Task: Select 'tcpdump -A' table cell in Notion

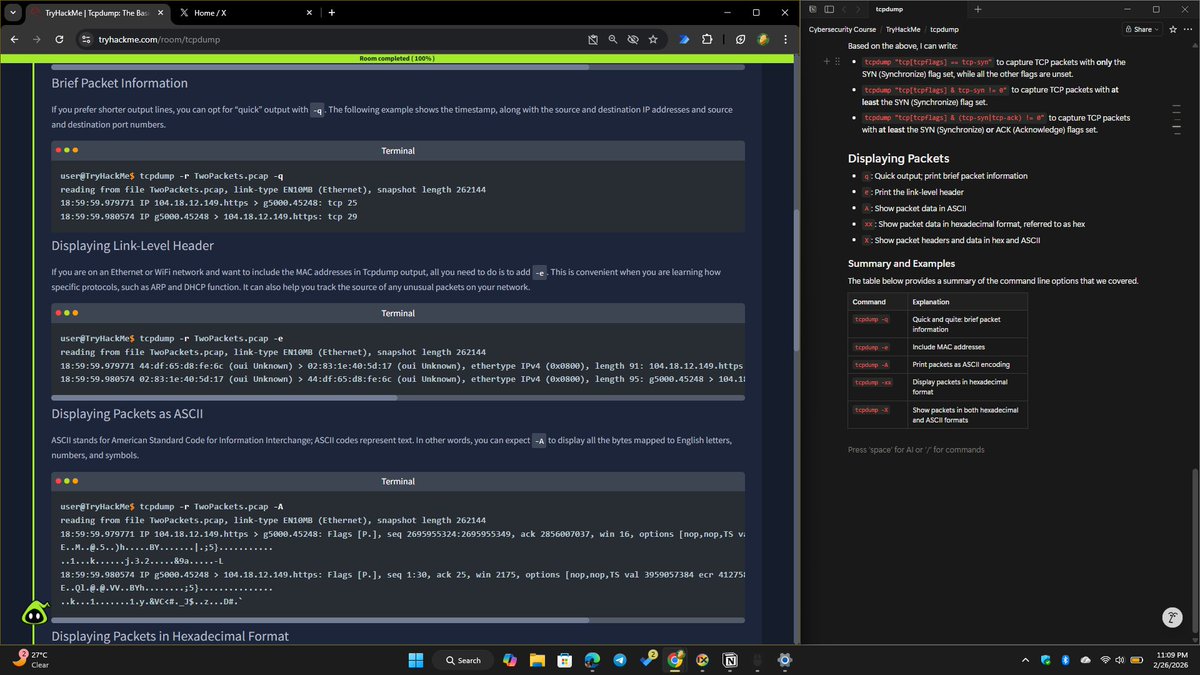Action: coord(877,365)
